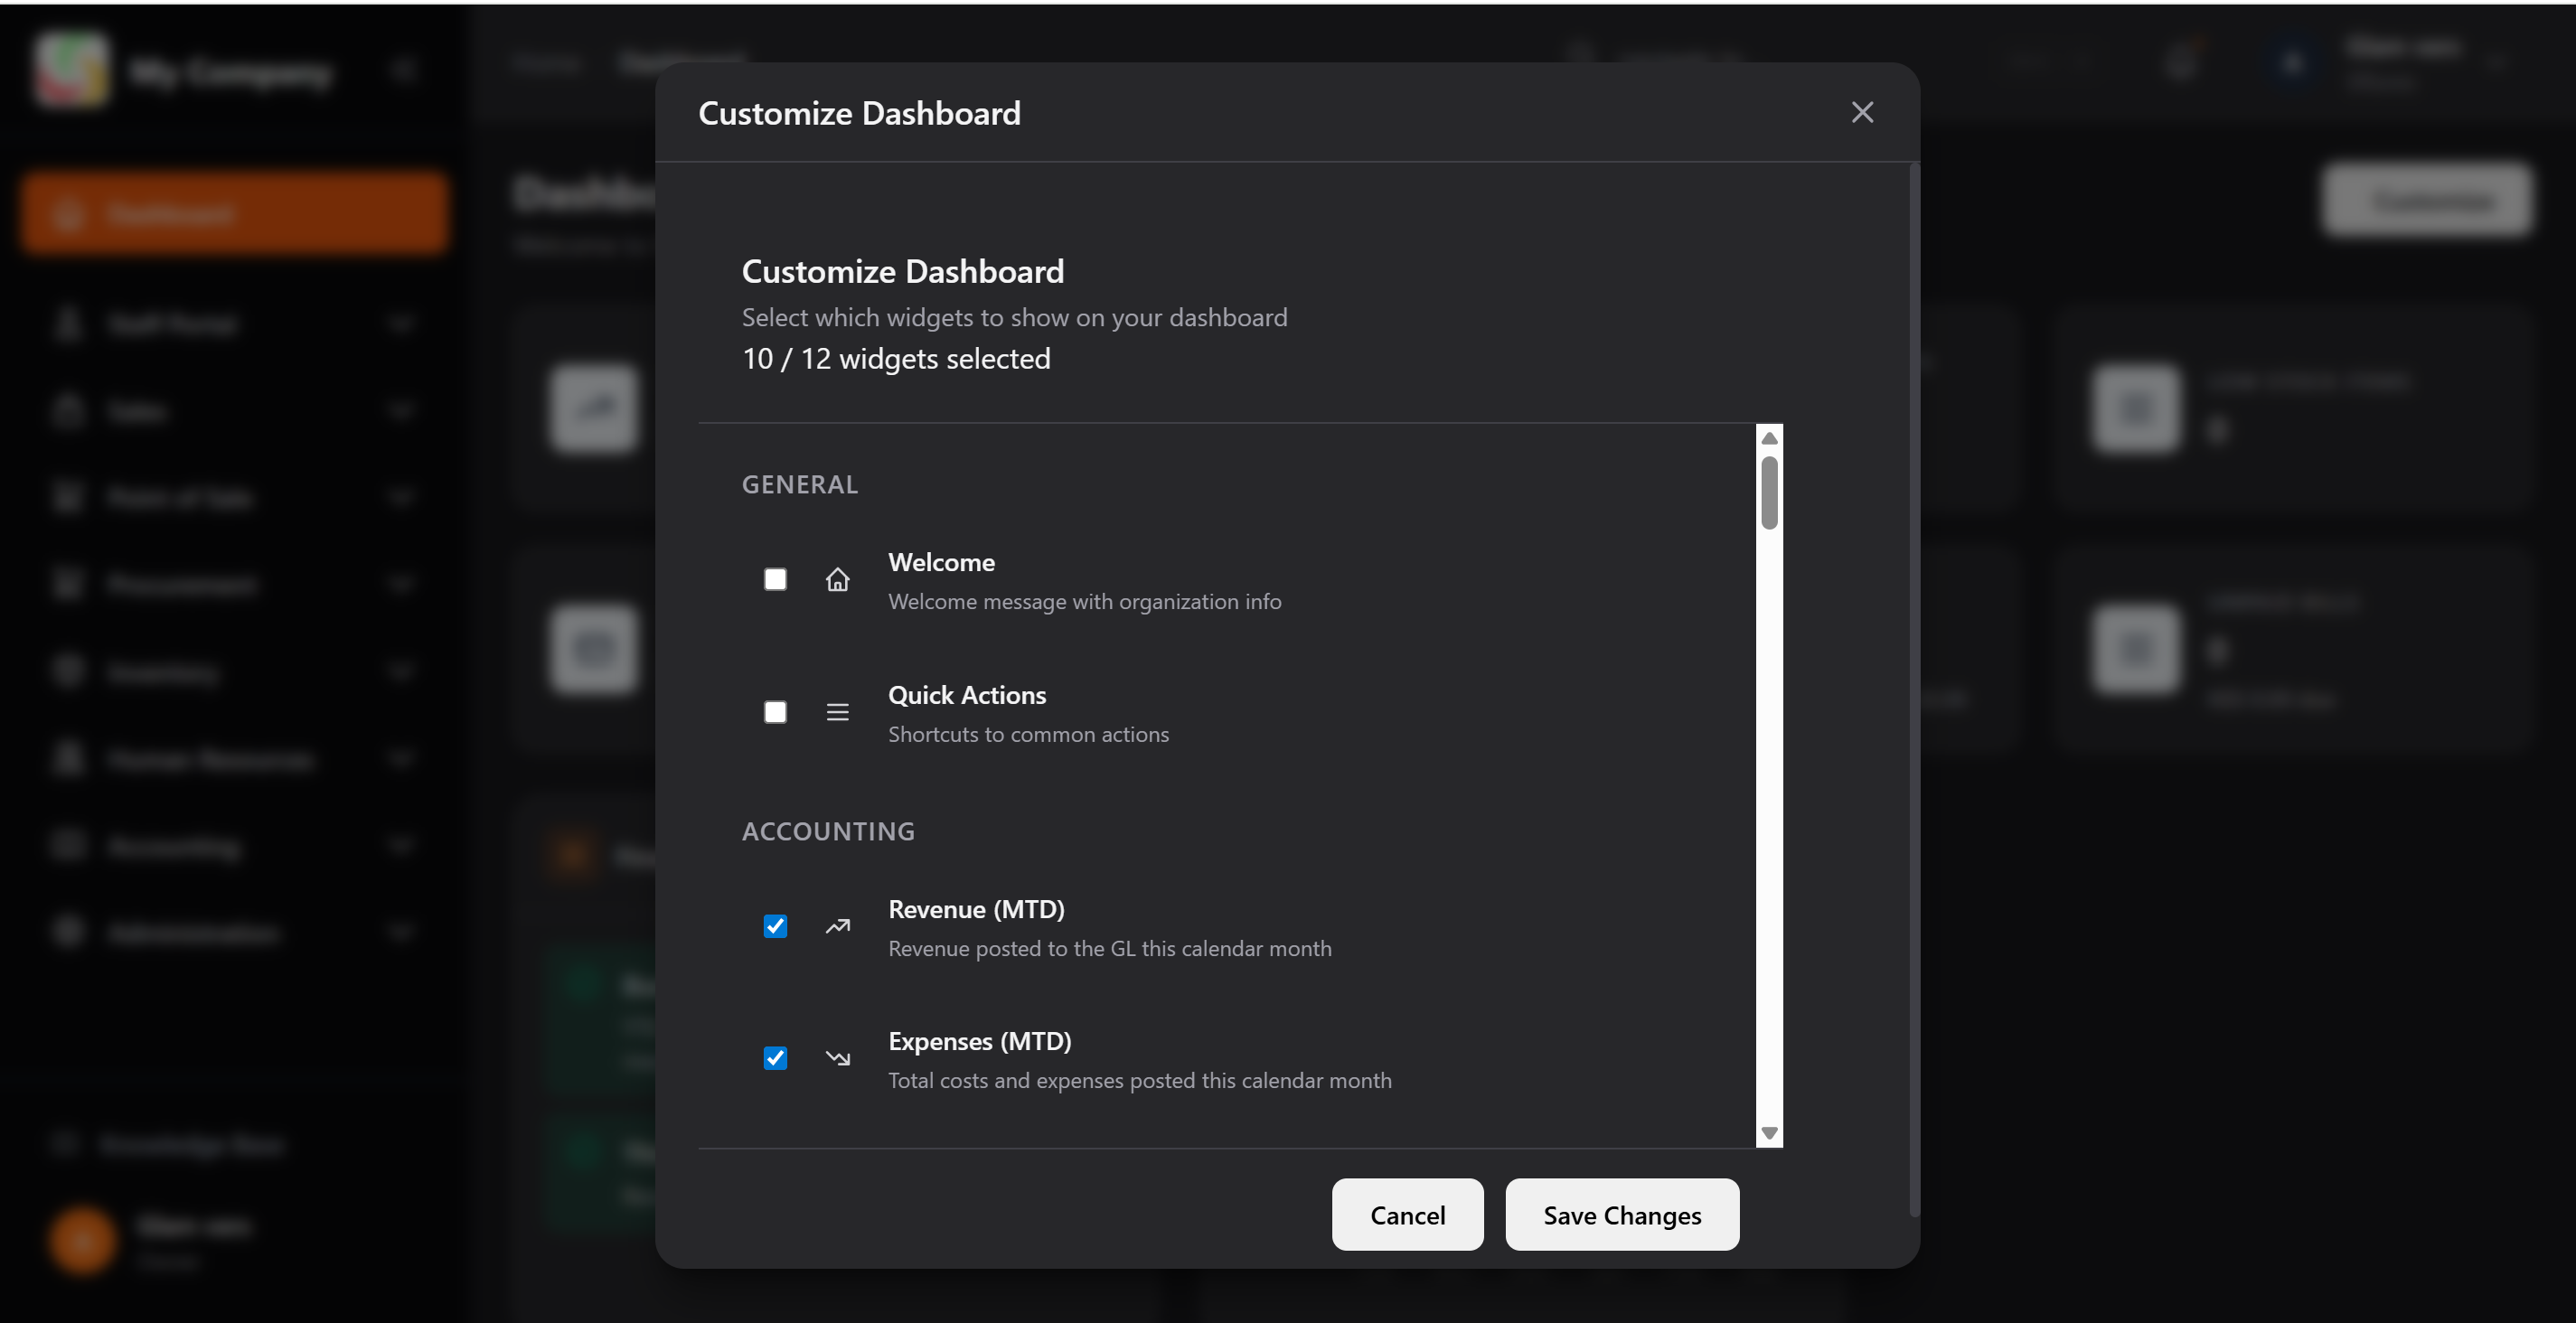Expand the Staff Portal sidebar section
Viewport: 2576px width, 1323px height.
(400, 323)
